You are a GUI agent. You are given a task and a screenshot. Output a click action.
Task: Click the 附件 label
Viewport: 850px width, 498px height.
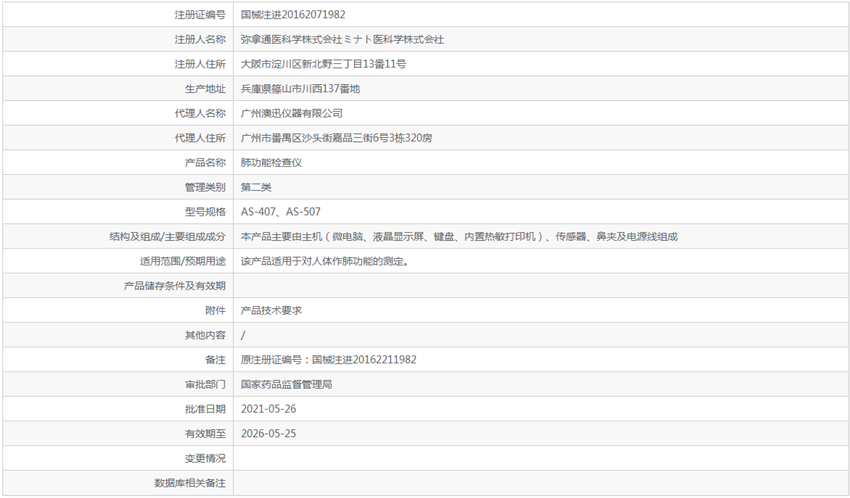coord(215,311)
